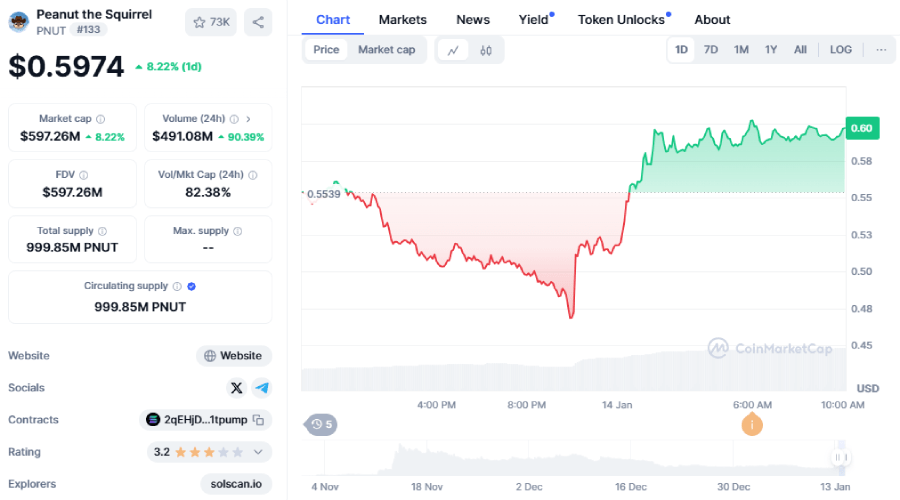Open the chart more options menu

(881, 50)
